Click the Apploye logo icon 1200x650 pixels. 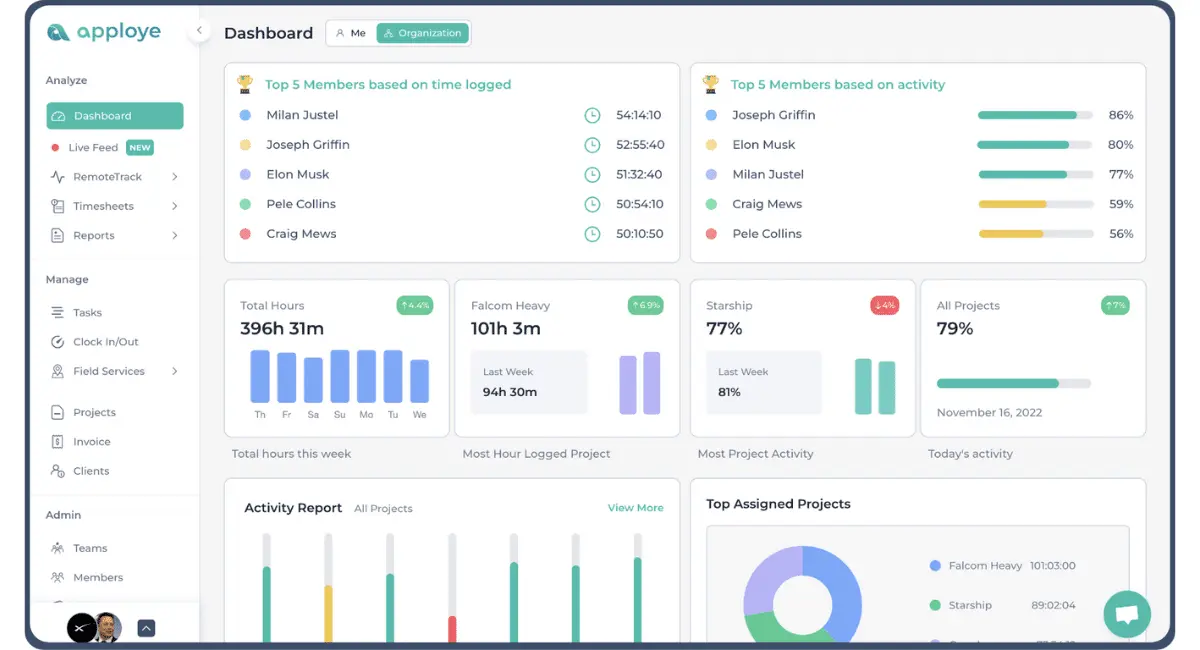coord(59,32)
